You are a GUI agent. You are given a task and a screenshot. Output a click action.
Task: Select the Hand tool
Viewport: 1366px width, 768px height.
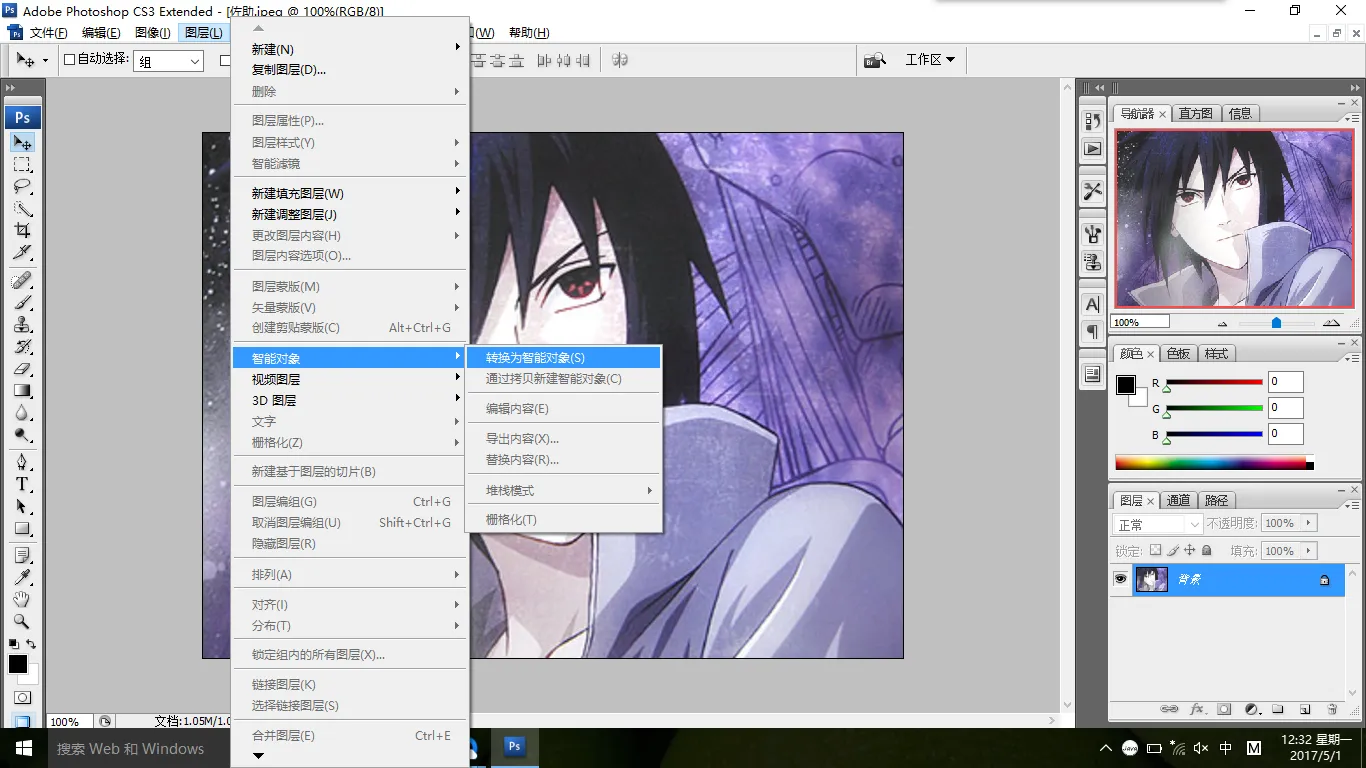[22, 599]
